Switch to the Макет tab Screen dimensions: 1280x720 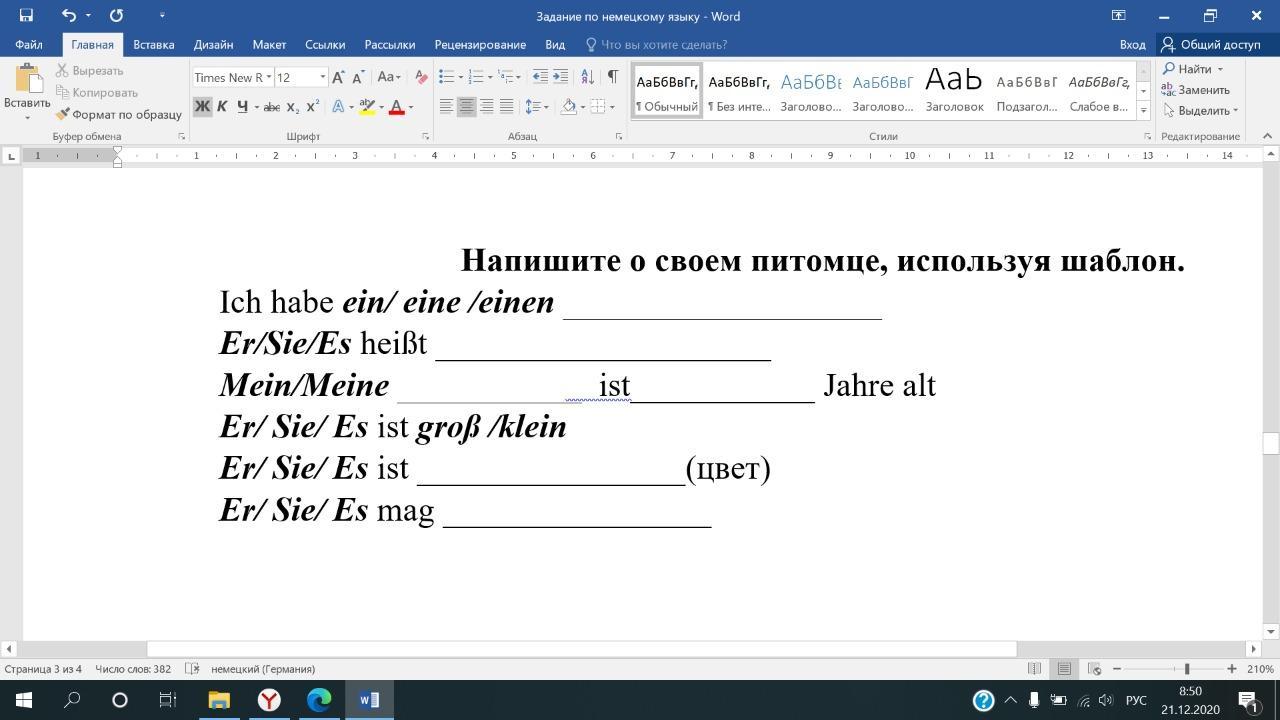coord(269,45)
